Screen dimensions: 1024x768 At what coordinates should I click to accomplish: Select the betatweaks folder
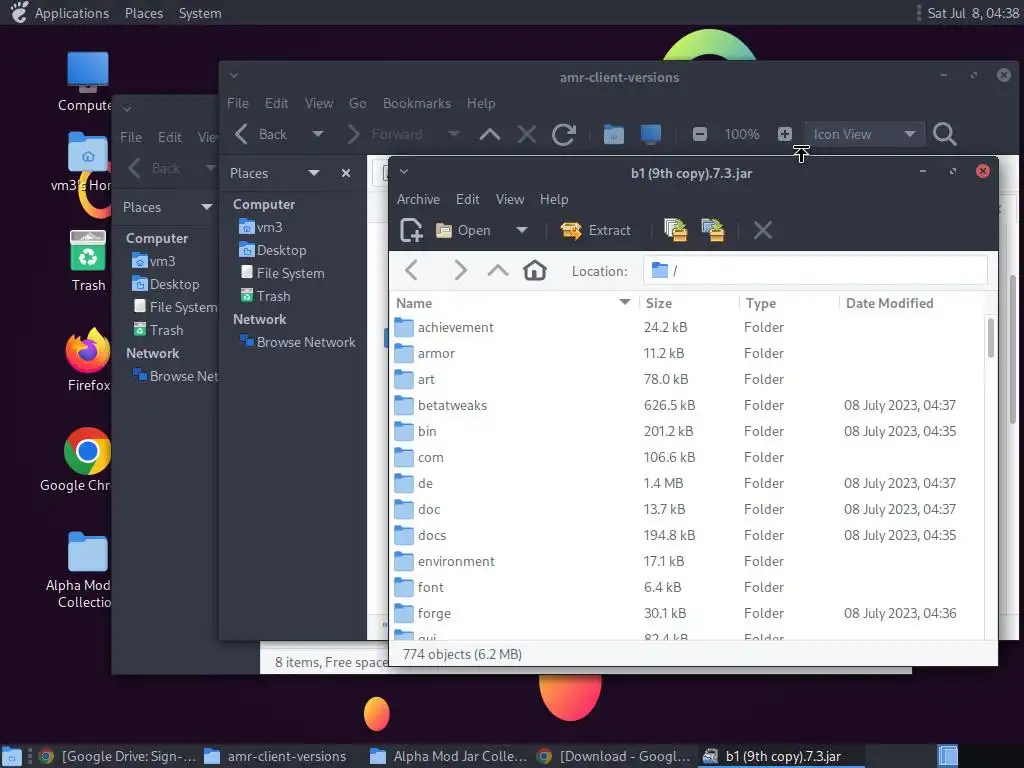(x=688, y=405)
